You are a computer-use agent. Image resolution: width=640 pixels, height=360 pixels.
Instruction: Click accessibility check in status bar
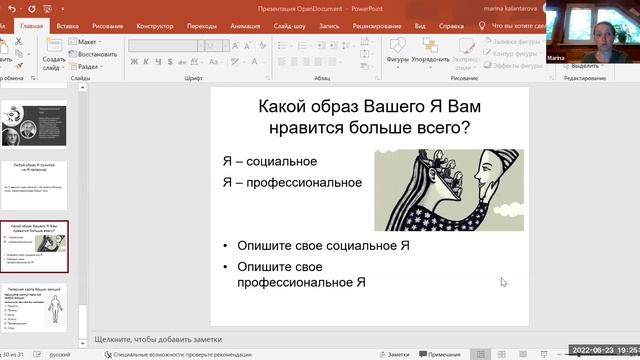pyautogui.click(x=178, y=354)
